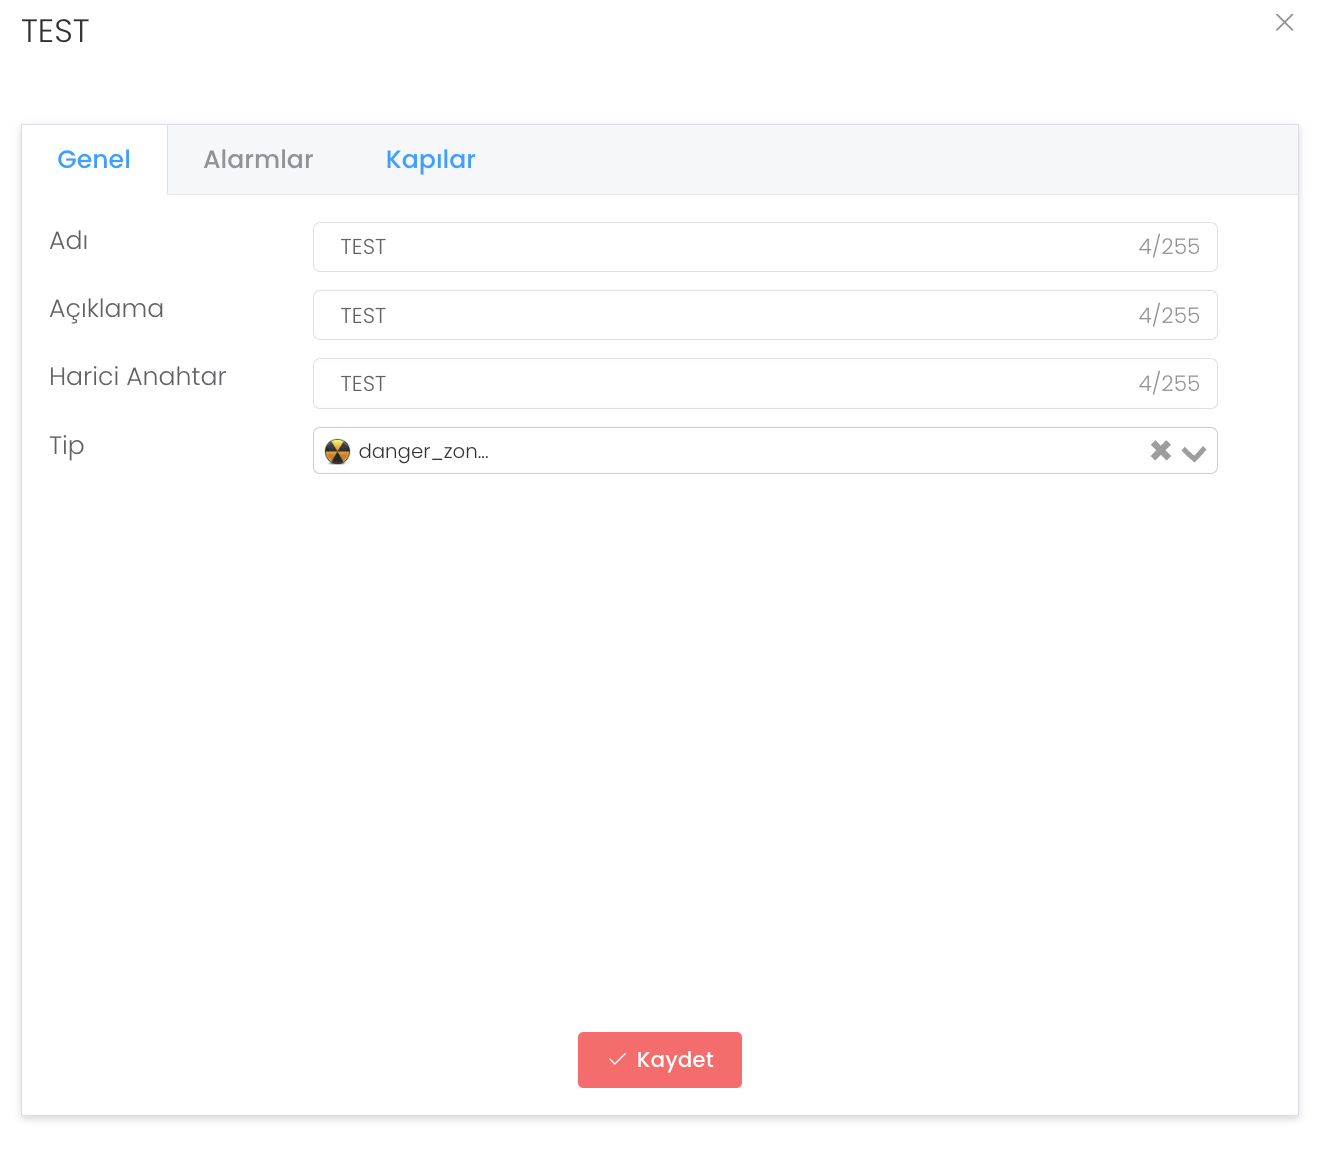The height and width of the screenshot is (1150, 1318).
Task: Click the 4/255 counter in Açıklama field
Action: (x=1168, y=316)
